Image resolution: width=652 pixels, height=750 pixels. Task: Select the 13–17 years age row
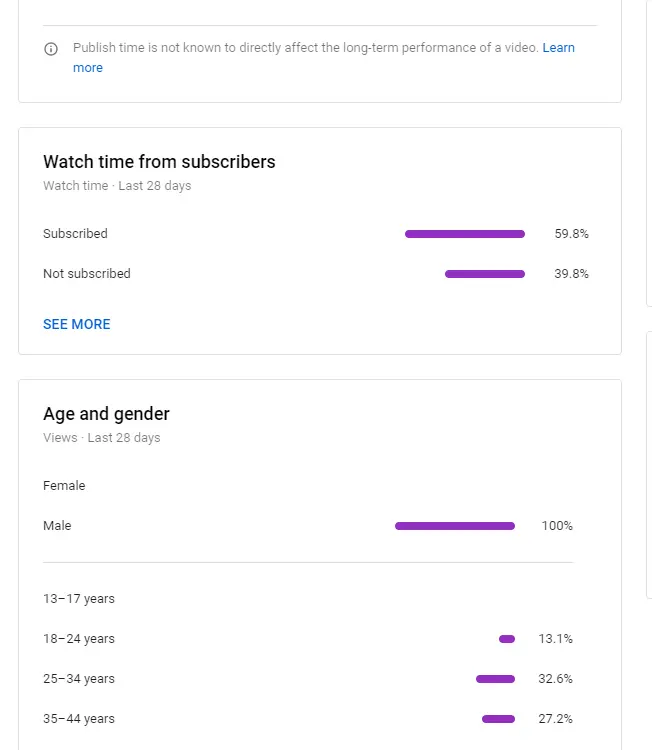(79, 599)
